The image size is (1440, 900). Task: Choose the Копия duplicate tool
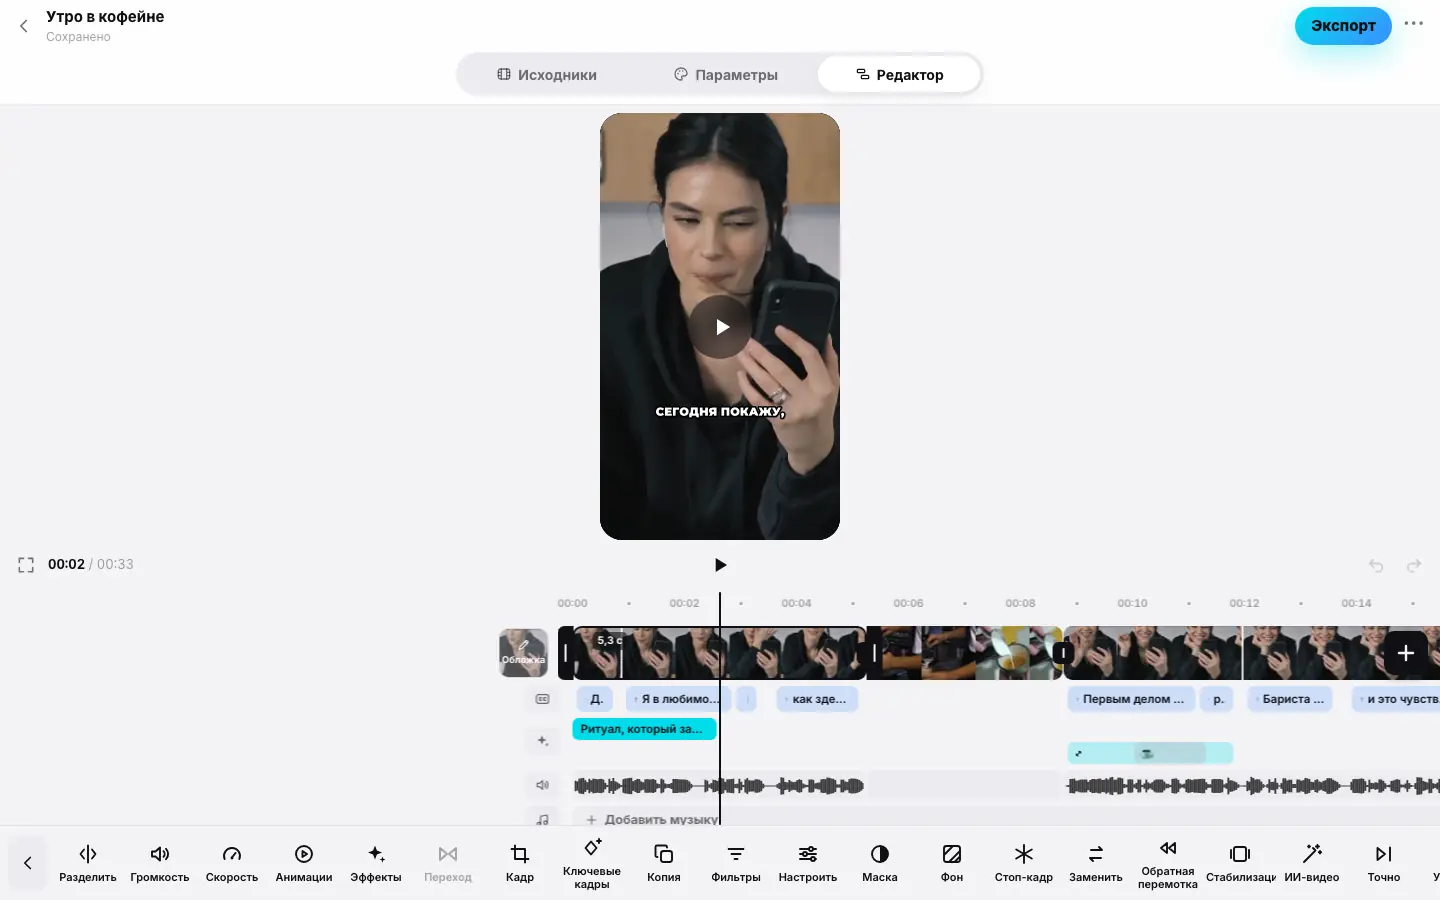(x=664, y=863)
